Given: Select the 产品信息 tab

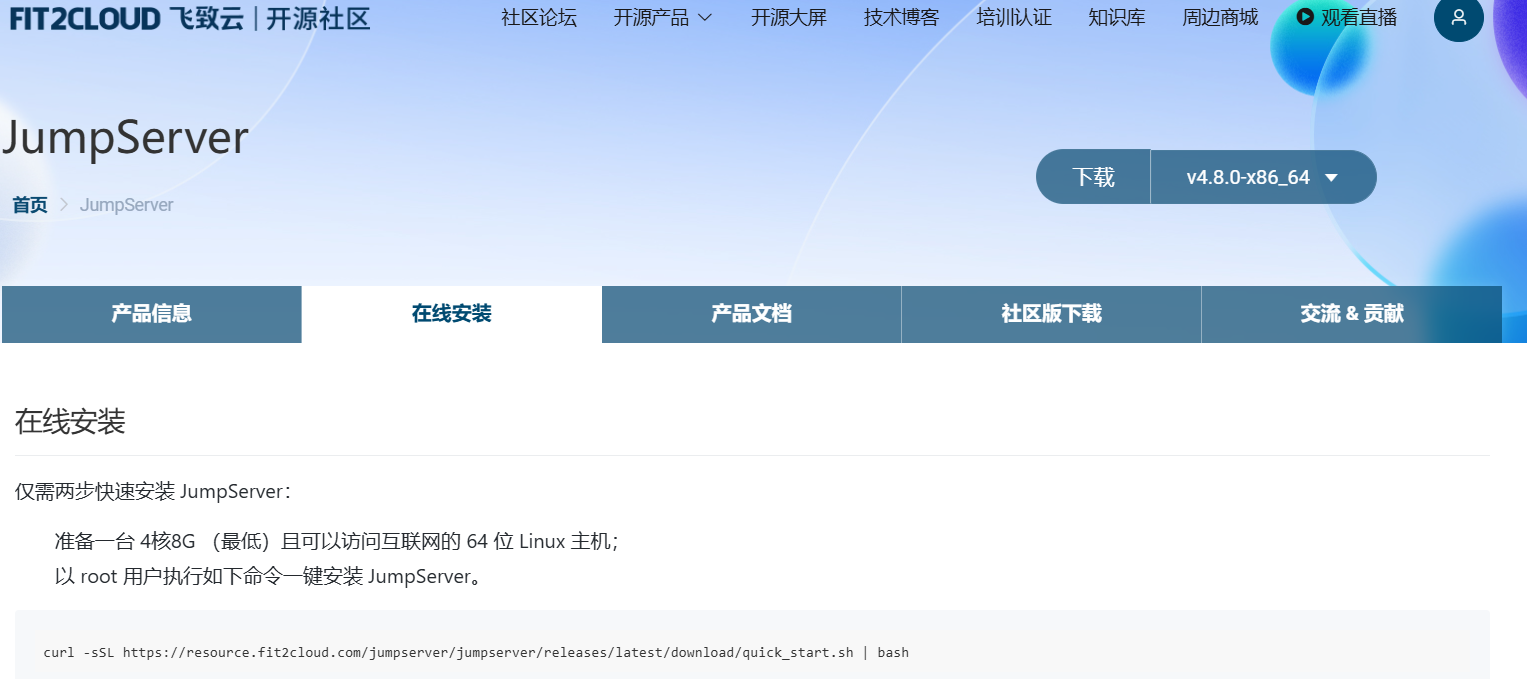Looking at the screenshot, I should tap(151, 314).
